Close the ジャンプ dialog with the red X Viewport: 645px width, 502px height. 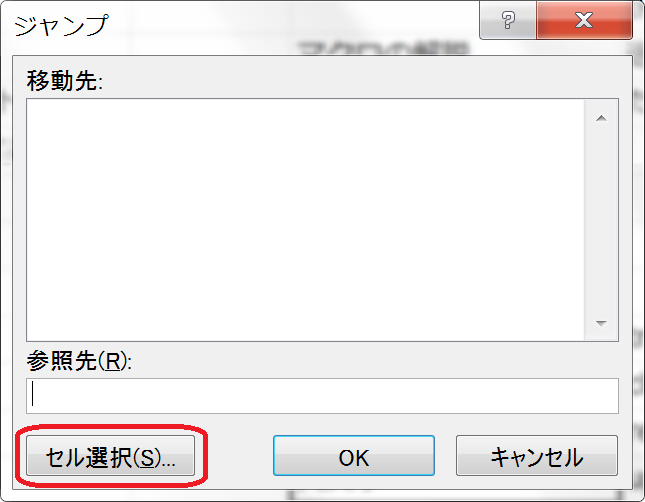point(584,20)
